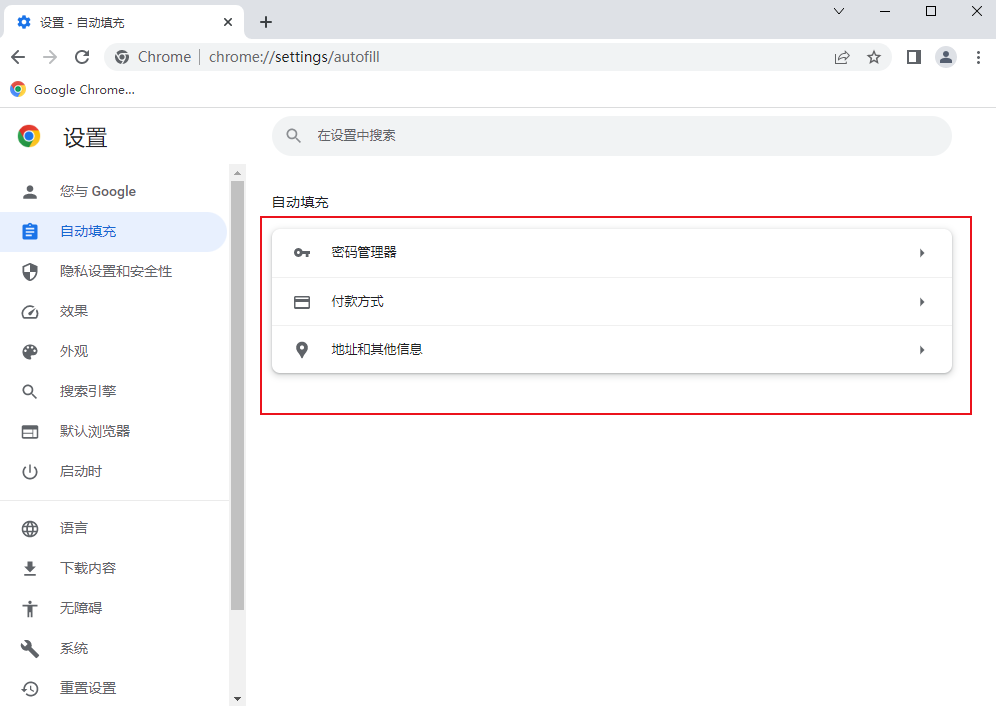Screen dimensions: 996x706
Task: Click the 下载内容 download icon in sidebar
Action: click(x=29, y=568)
